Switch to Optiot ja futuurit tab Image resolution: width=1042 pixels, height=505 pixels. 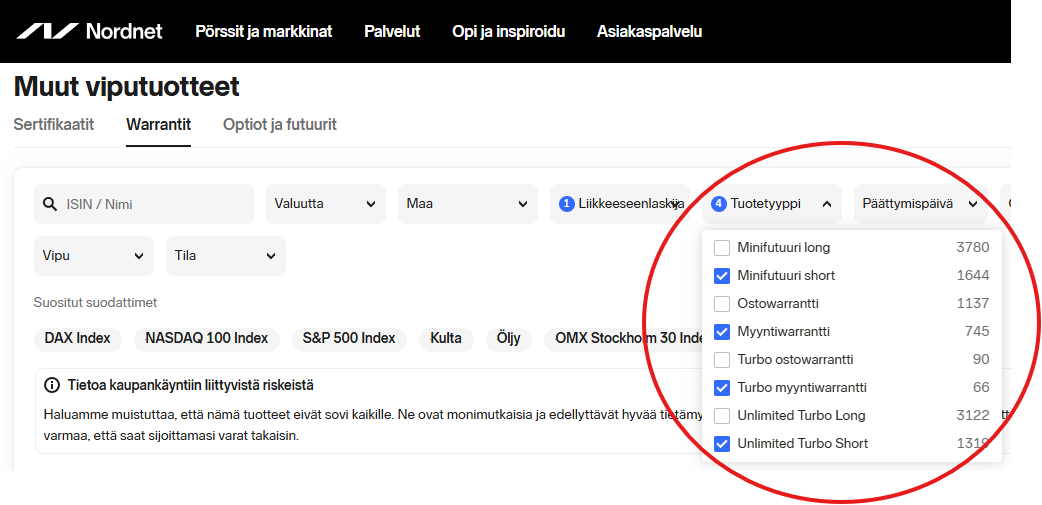pos(280,125)
